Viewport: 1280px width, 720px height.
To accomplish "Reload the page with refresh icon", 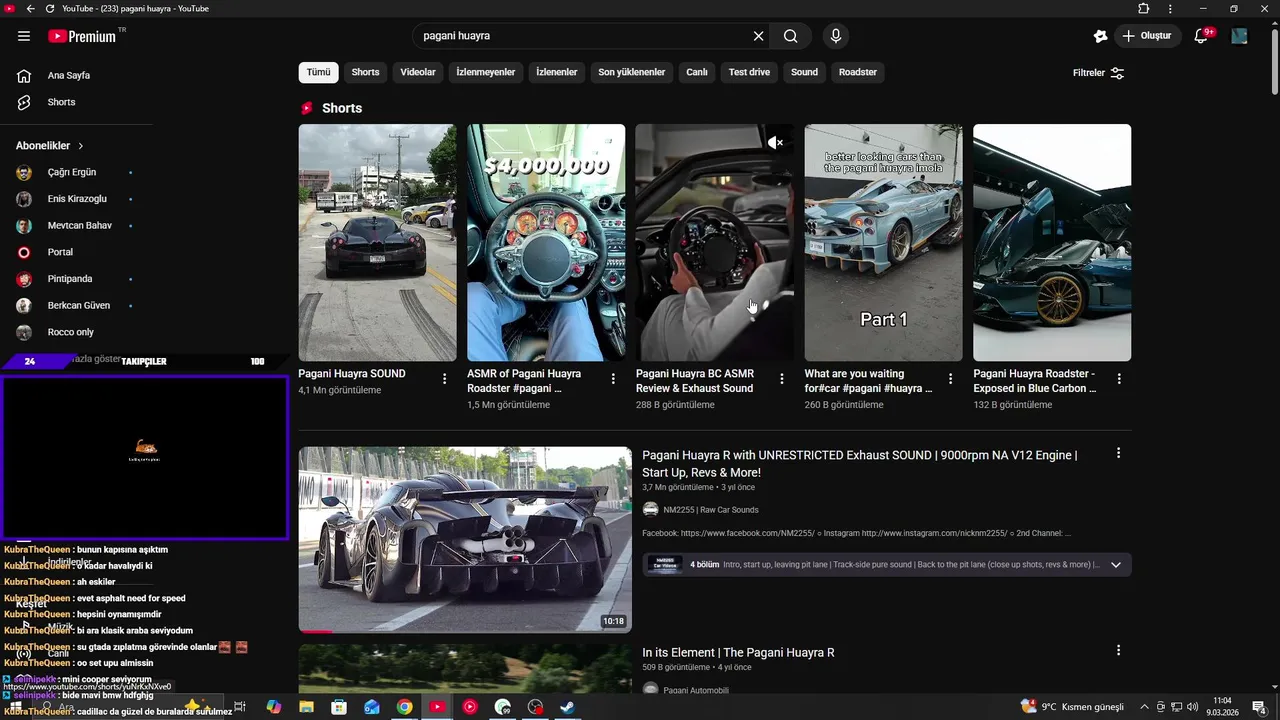I will [x=49, y=8].
